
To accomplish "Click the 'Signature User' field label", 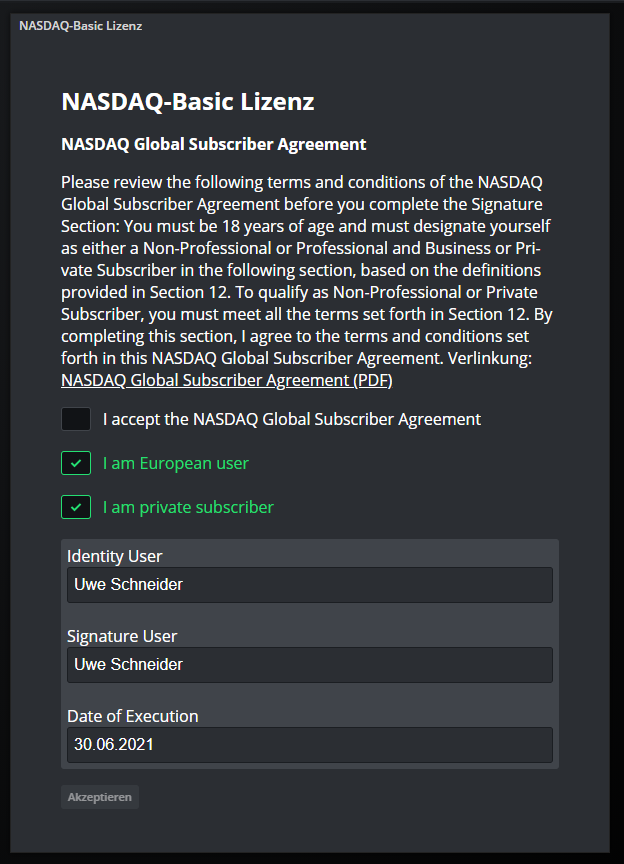I will 122,636.
